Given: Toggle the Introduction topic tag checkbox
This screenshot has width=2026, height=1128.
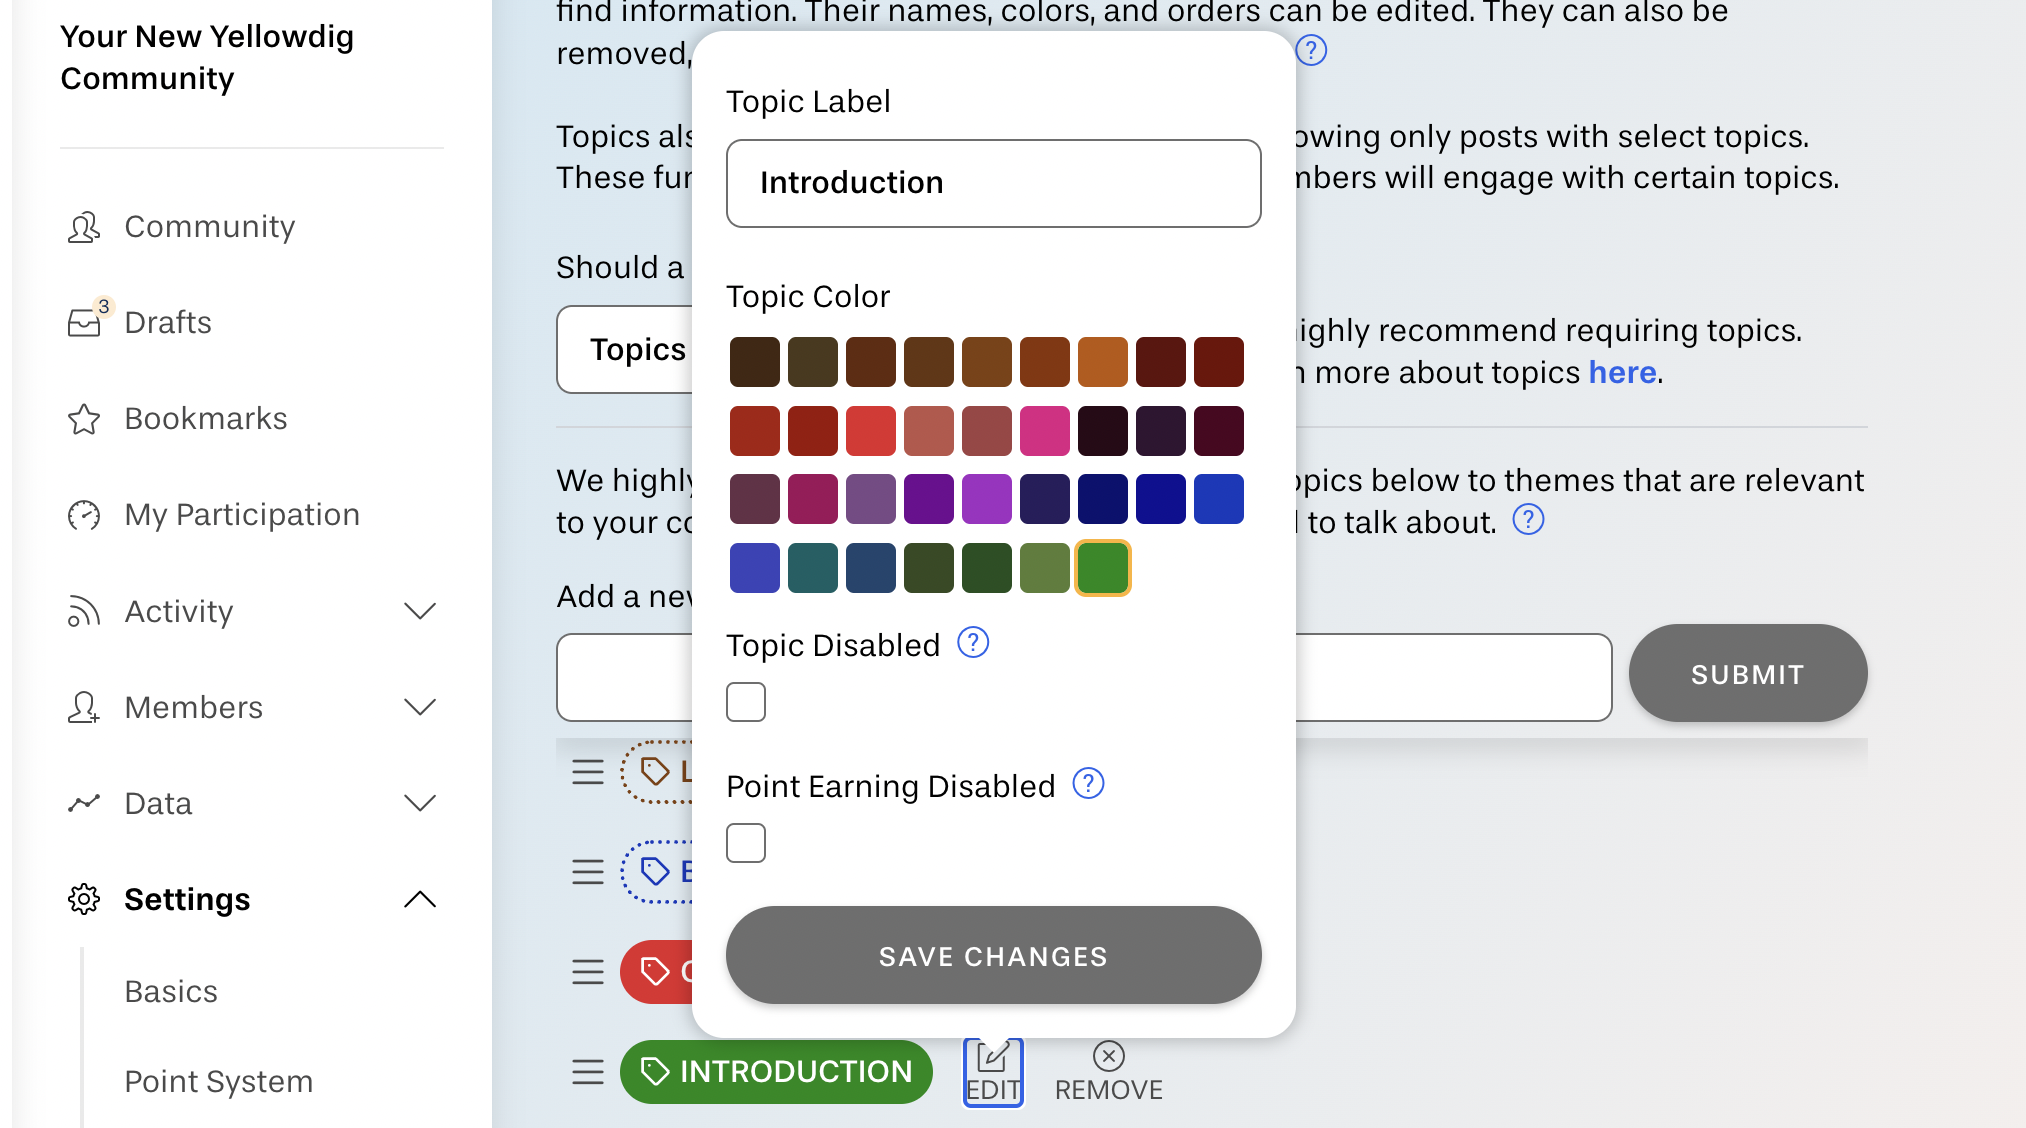Looking at the screenshot, I should tap(746, 702).
